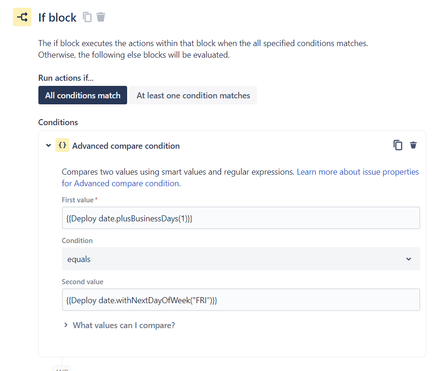This screenshot has height=371, width=448.
Task: Collapse the Advanced compare condition section
Action: [48, 145]
